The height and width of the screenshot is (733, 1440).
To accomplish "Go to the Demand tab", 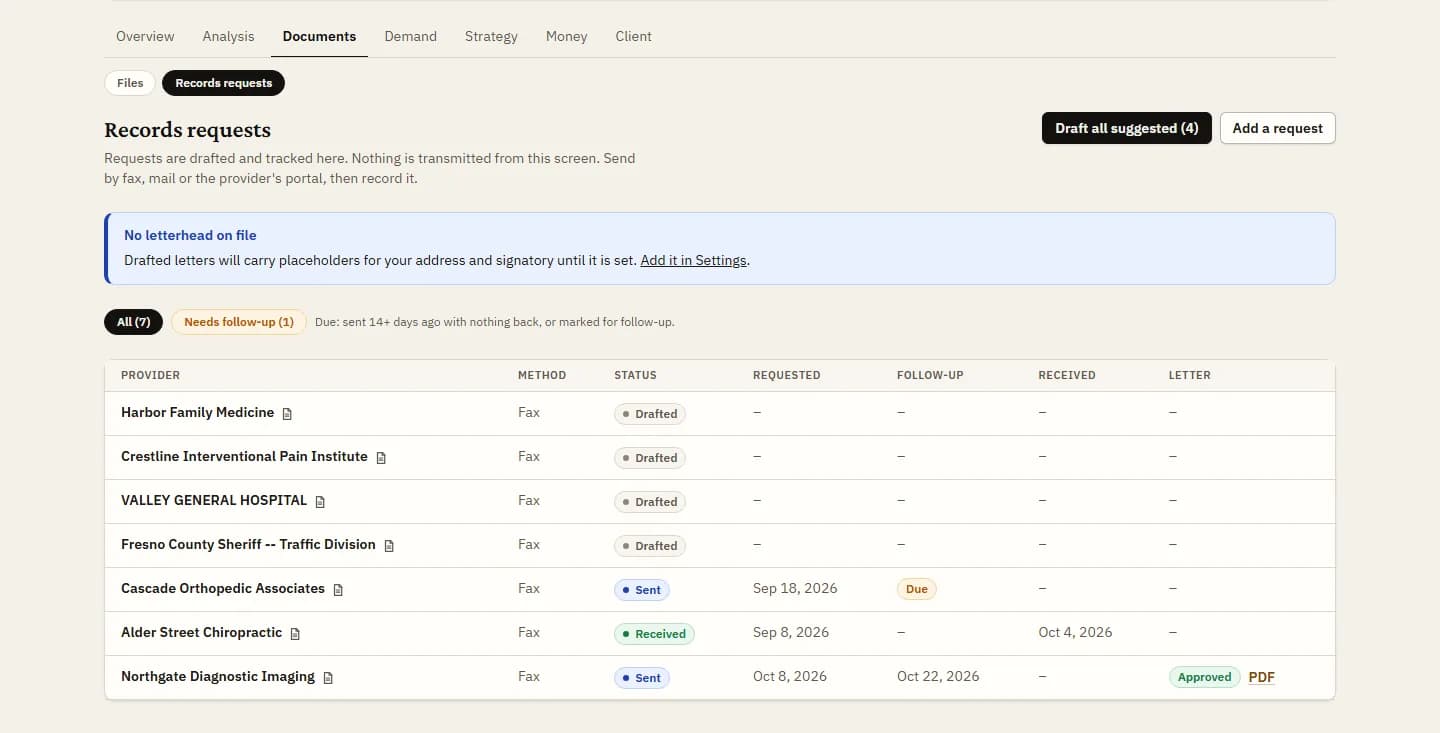I will pos(410,36).
